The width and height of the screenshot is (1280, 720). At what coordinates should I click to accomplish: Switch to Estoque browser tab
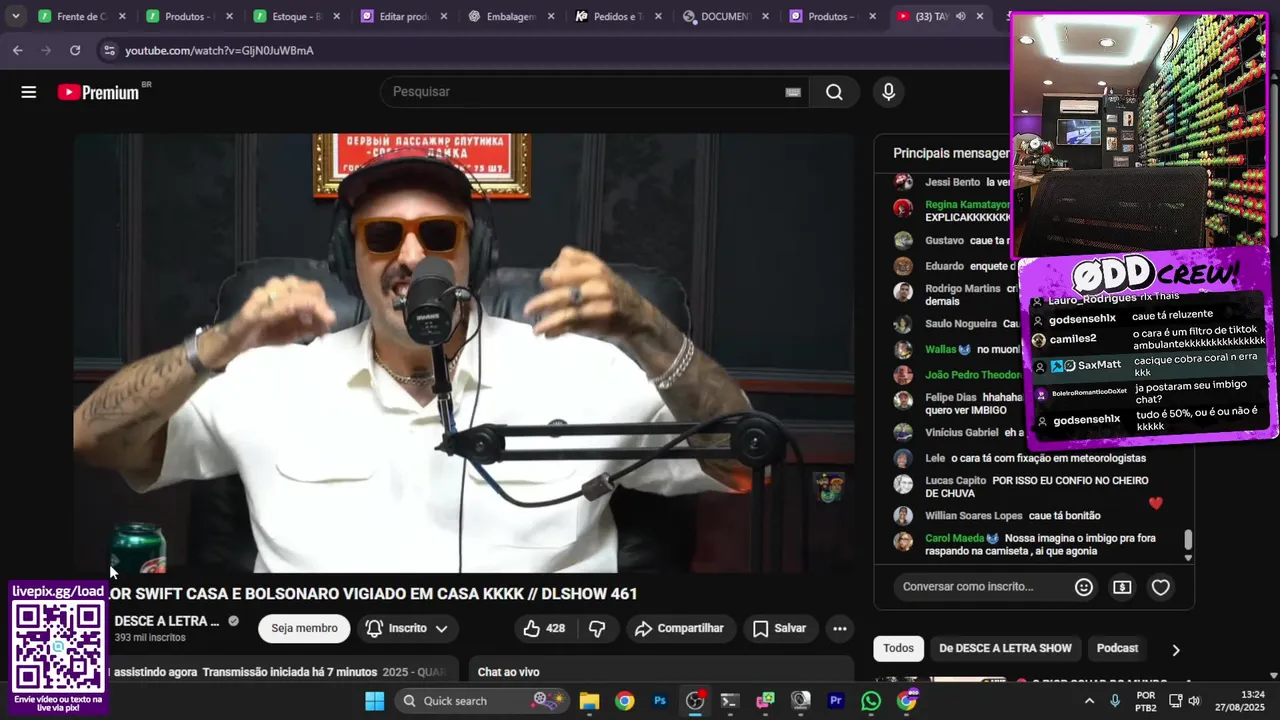(297, 16)
